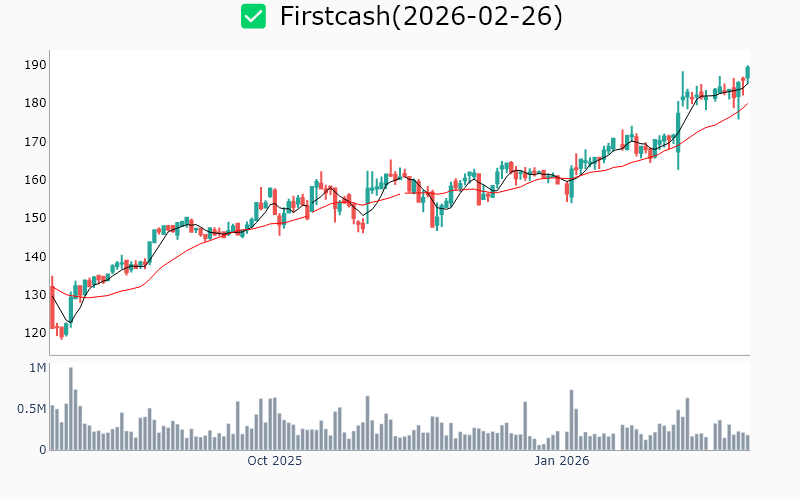
Task: Click the 1M volume axis label
Action: point(38,368)
